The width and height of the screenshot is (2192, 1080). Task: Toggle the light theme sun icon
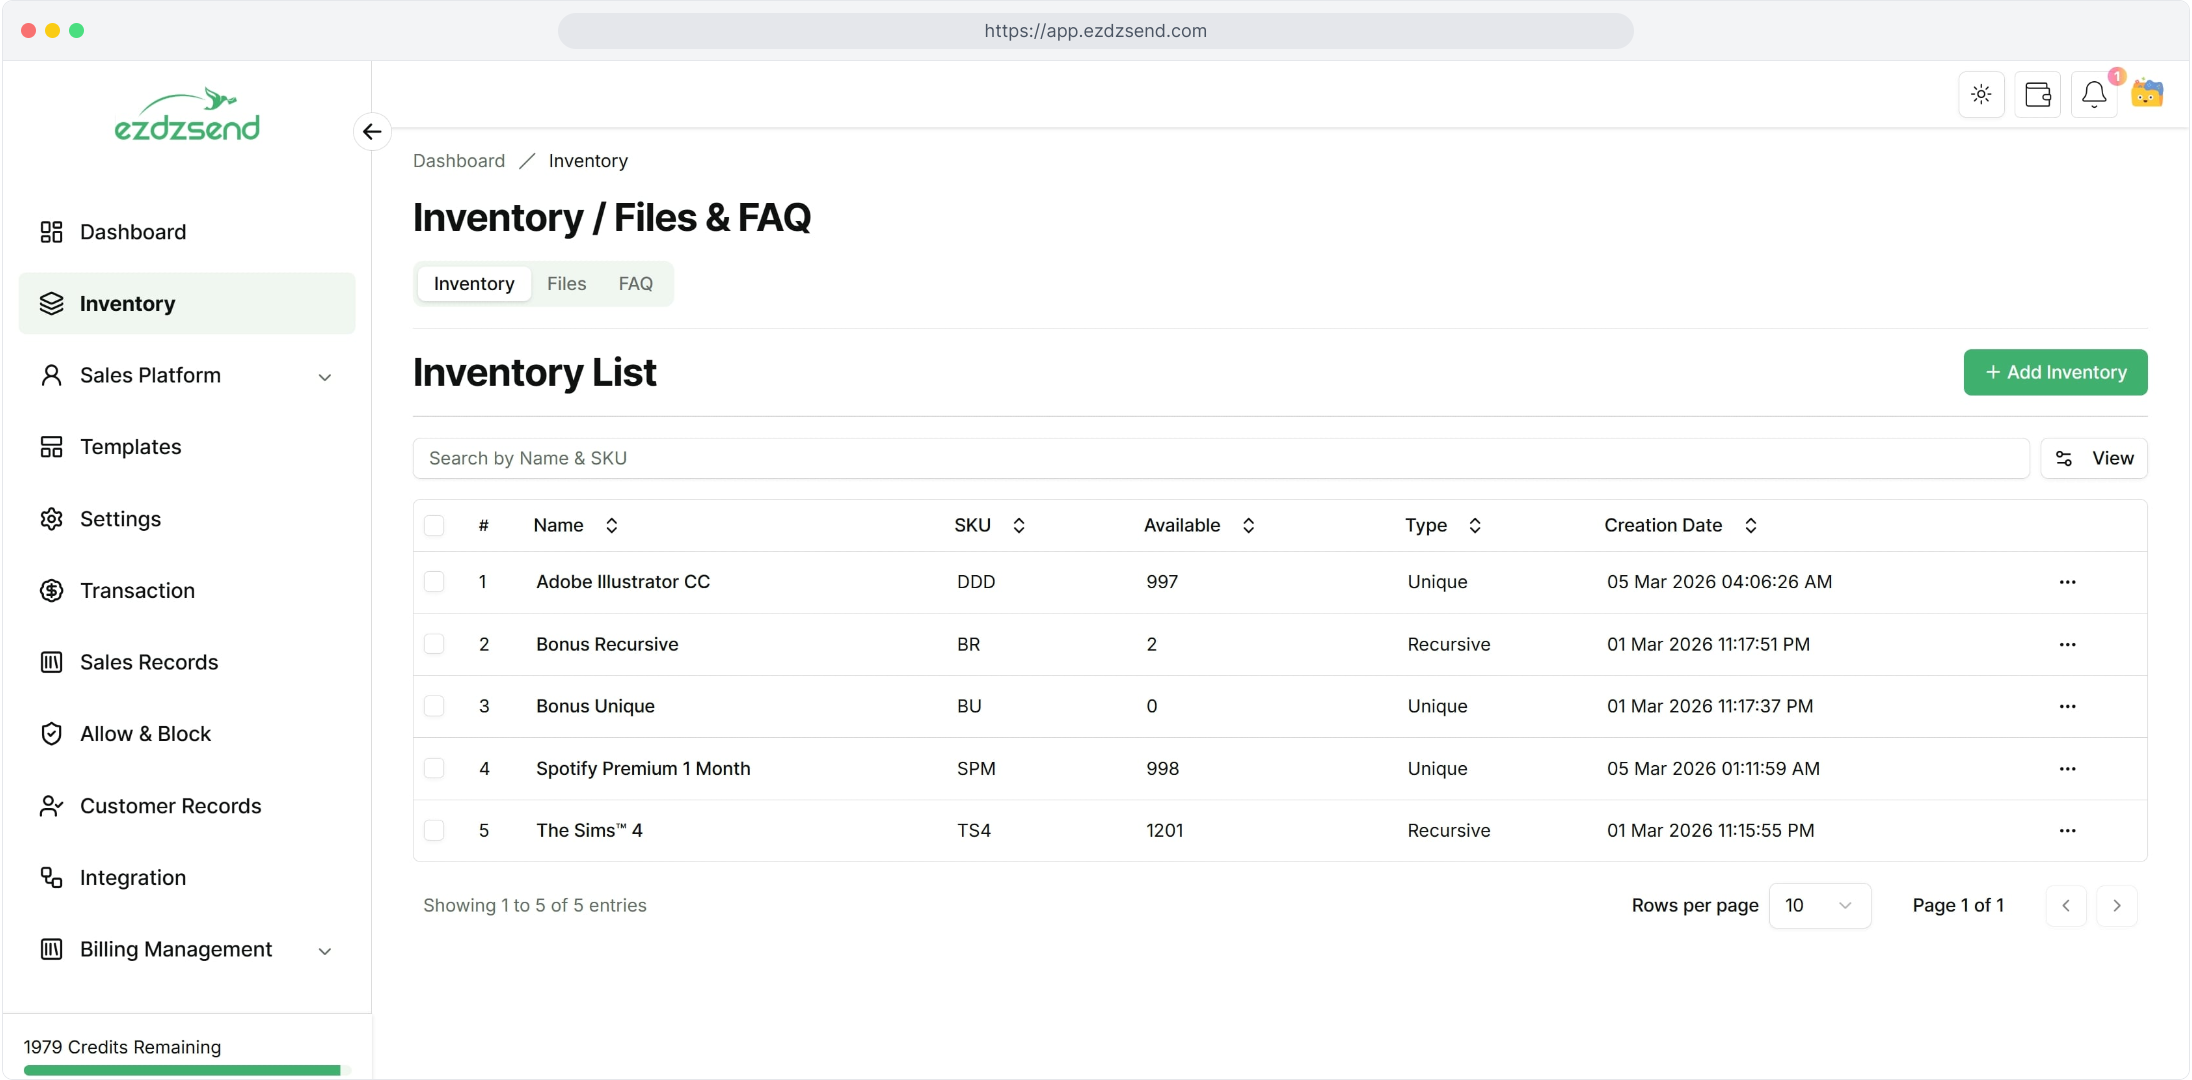(1981, 95)
